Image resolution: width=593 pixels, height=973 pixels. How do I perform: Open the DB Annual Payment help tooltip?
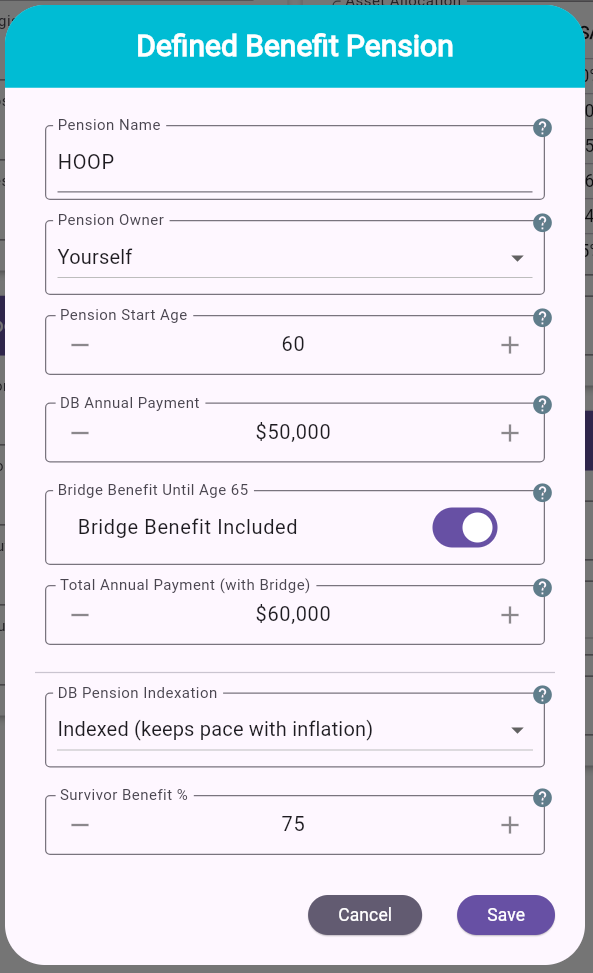(x=542, y=405)
